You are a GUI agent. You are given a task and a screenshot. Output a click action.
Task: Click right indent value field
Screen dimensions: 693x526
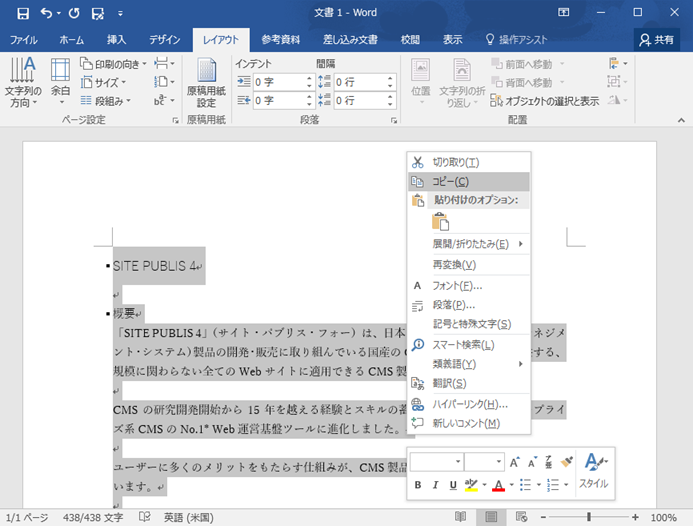(278, 101)
